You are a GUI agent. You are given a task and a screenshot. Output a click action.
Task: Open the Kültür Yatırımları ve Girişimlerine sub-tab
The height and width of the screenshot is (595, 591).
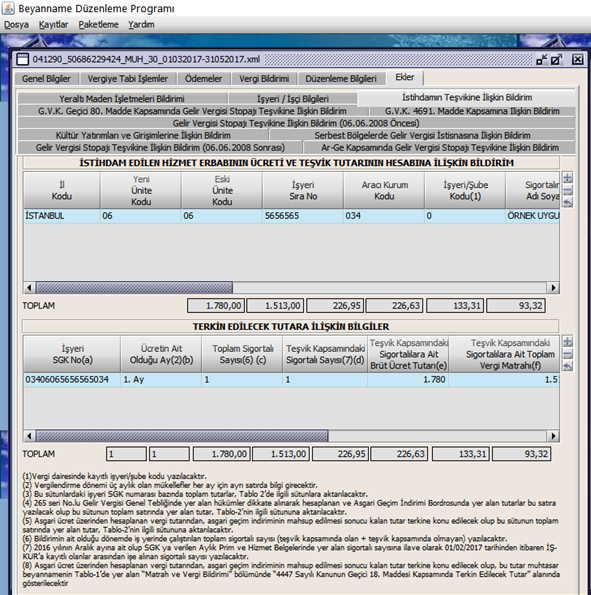tap(143, 135)
